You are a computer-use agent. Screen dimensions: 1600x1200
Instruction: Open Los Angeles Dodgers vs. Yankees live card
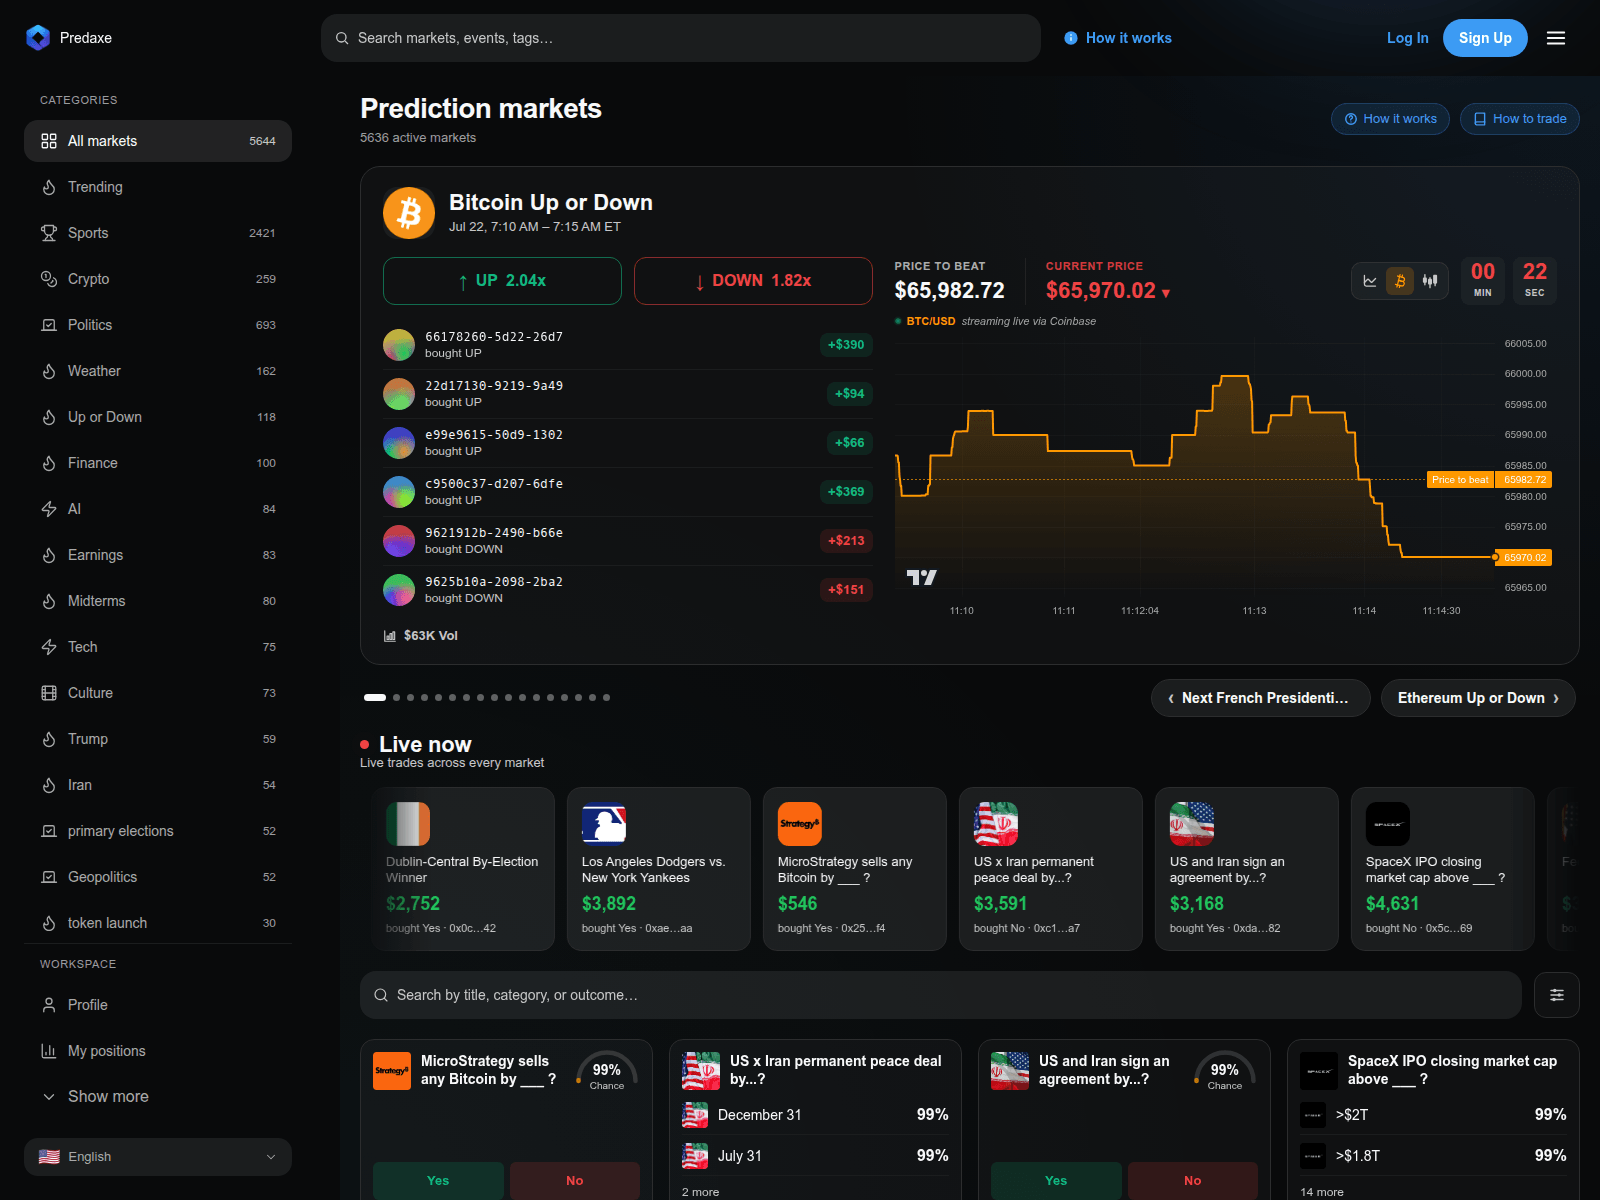point(659,869)
